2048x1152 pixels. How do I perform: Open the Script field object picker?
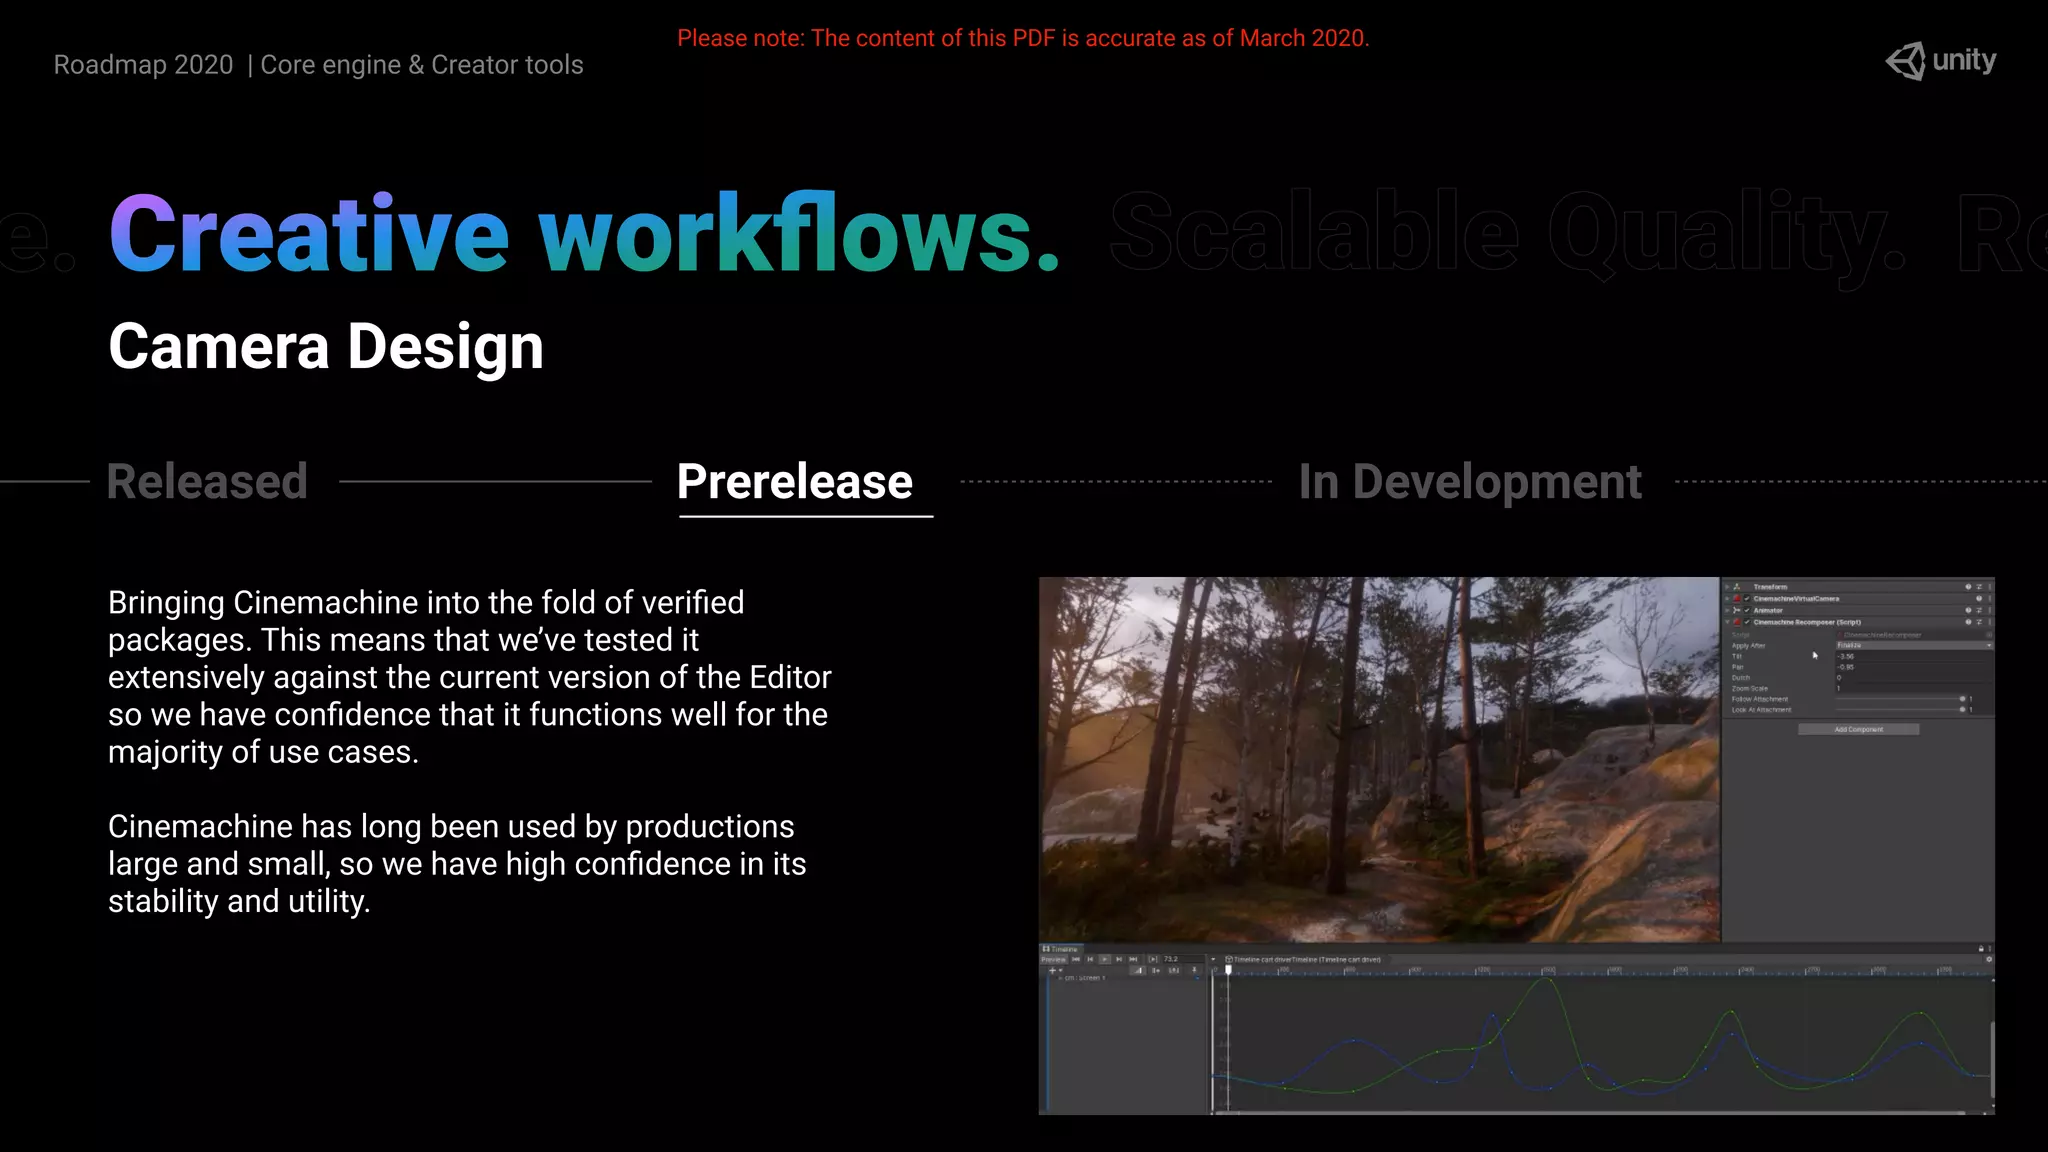tap(1989, 635)
